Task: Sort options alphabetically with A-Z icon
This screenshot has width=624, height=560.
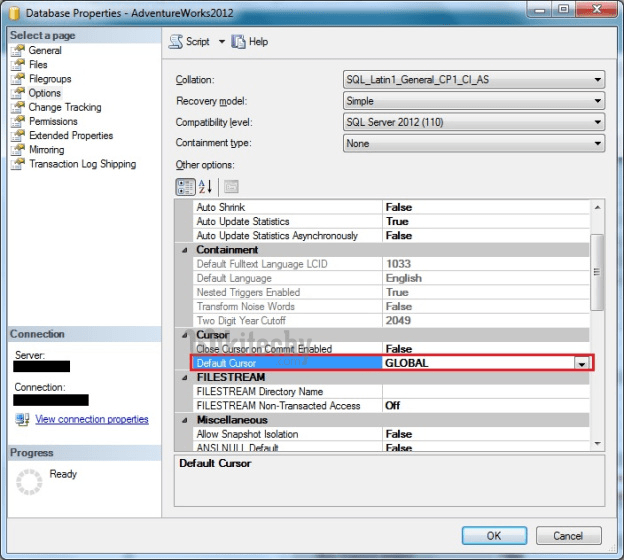Action: click(205, 187)
